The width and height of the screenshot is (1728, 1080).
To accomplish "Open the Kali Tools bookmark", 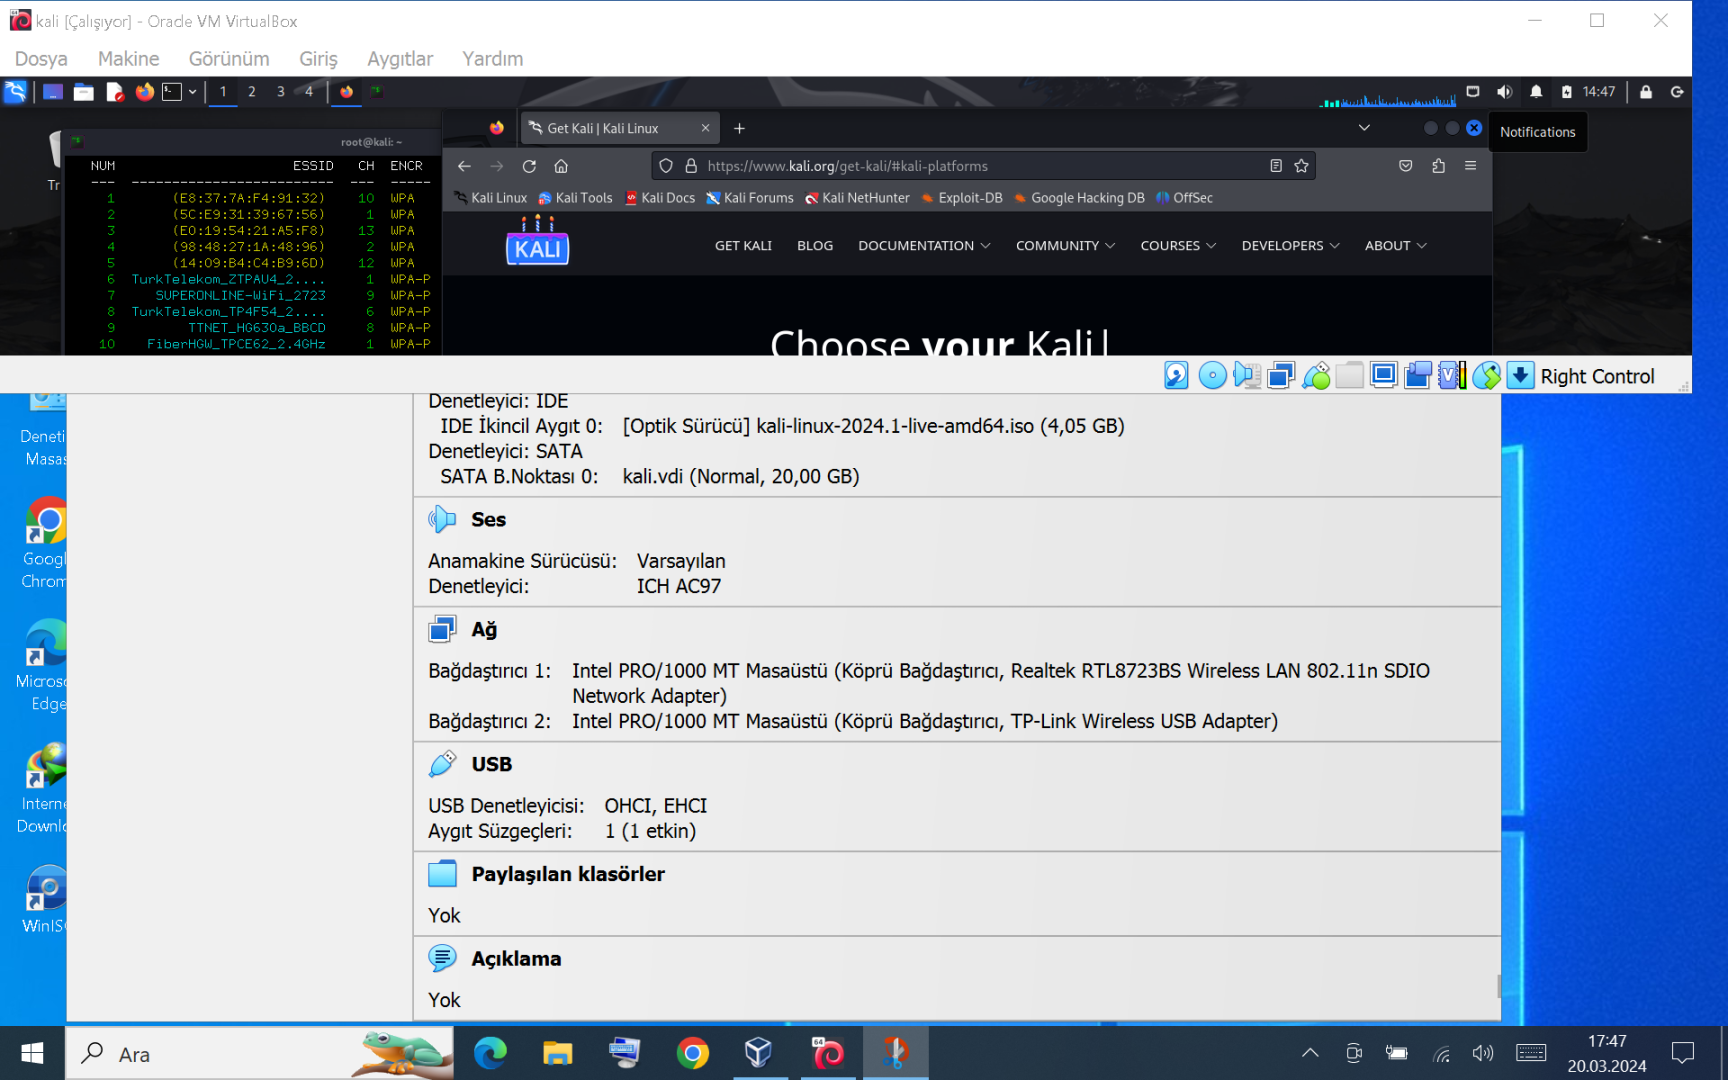I will (575, 198).
